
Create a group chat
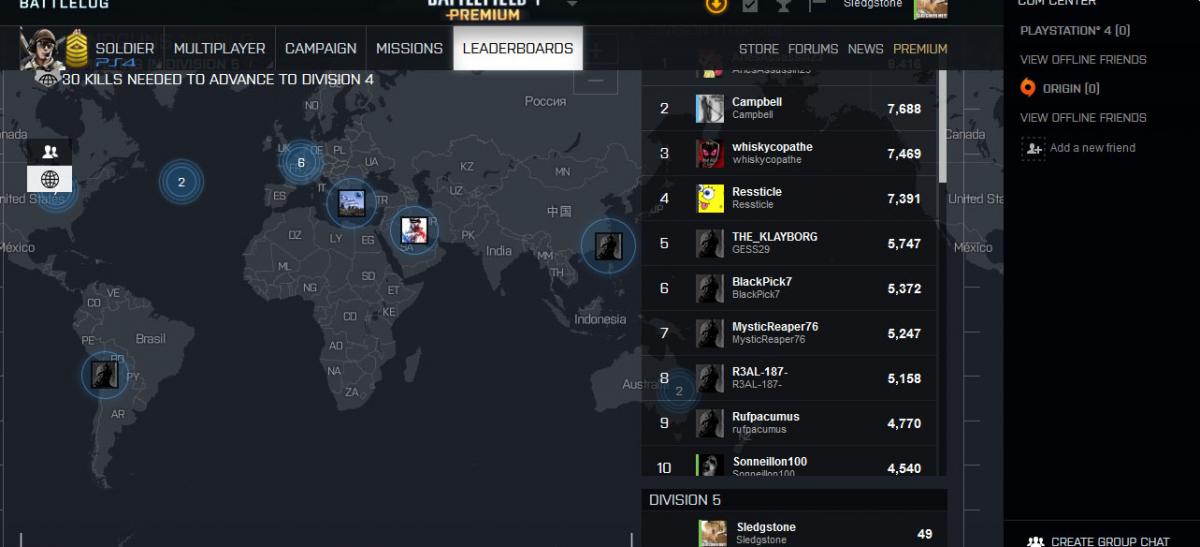pos(1099,541)
